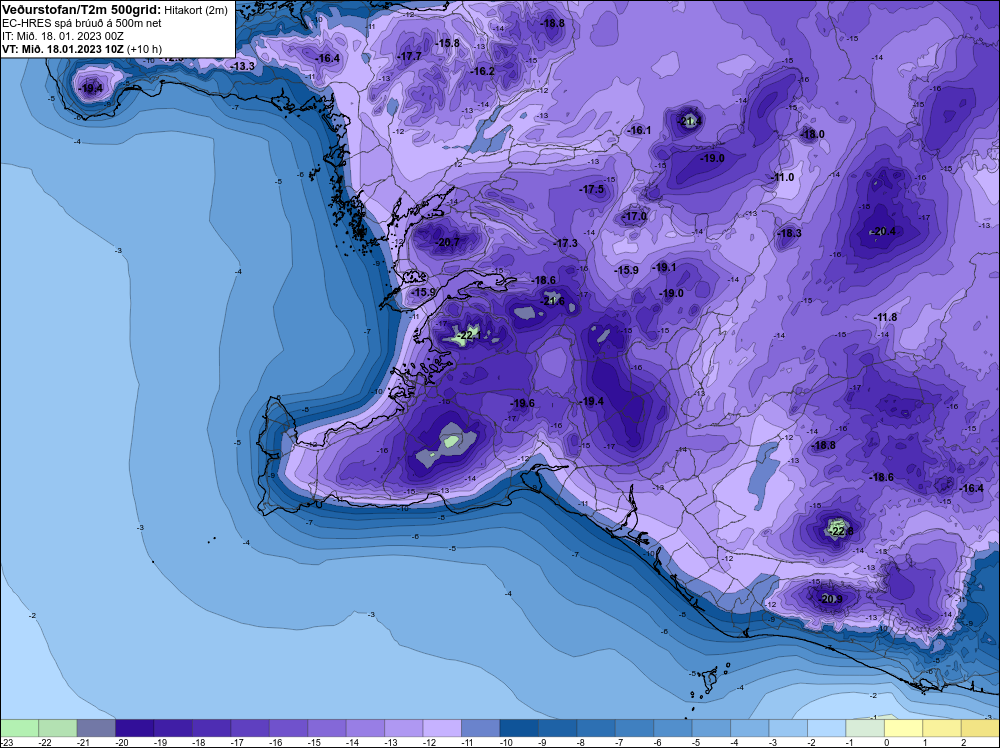This screenshot has width=1000, height=748.
Task: Click the '(+10 h)' forecast offset text
Action: 145,49
